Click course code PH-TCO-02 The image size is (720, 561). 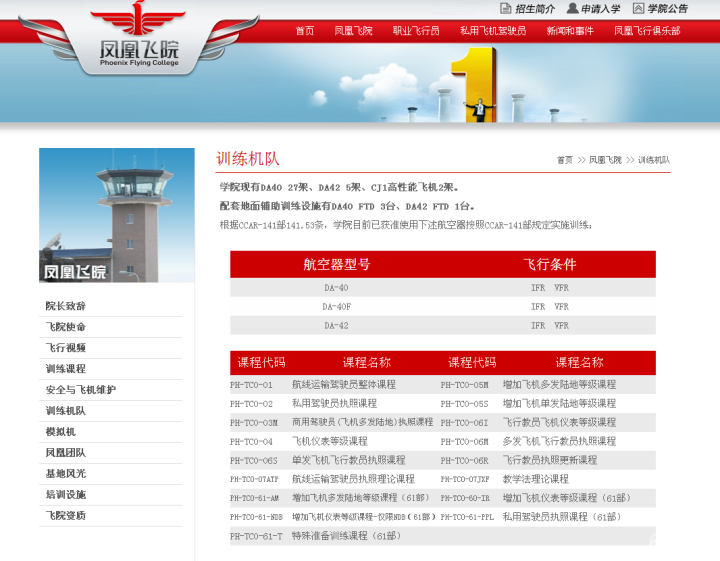point(251,404)
